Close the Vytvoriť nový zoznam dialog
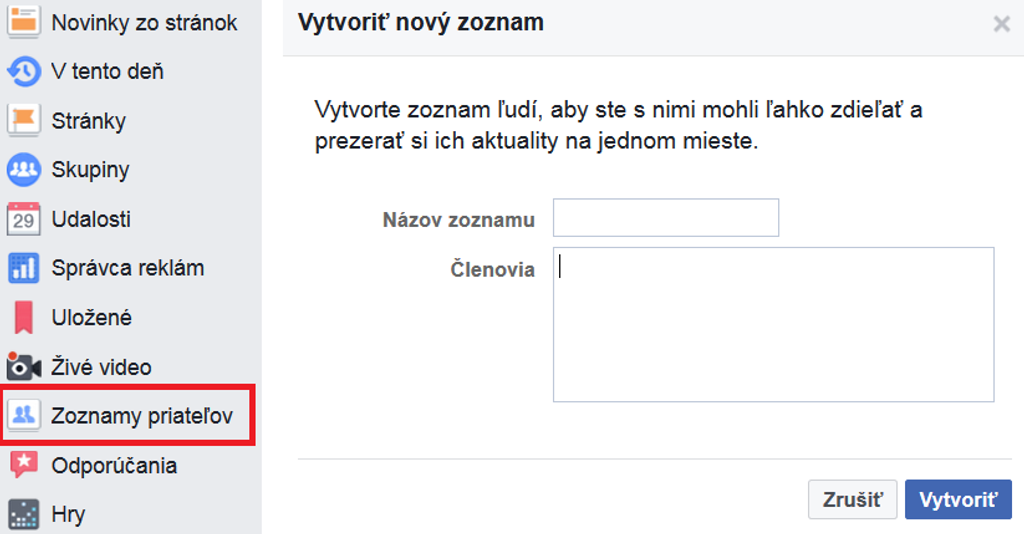Image resolution: width=1024 pixels, height=534 pixels. click(x=1001, y=24)
